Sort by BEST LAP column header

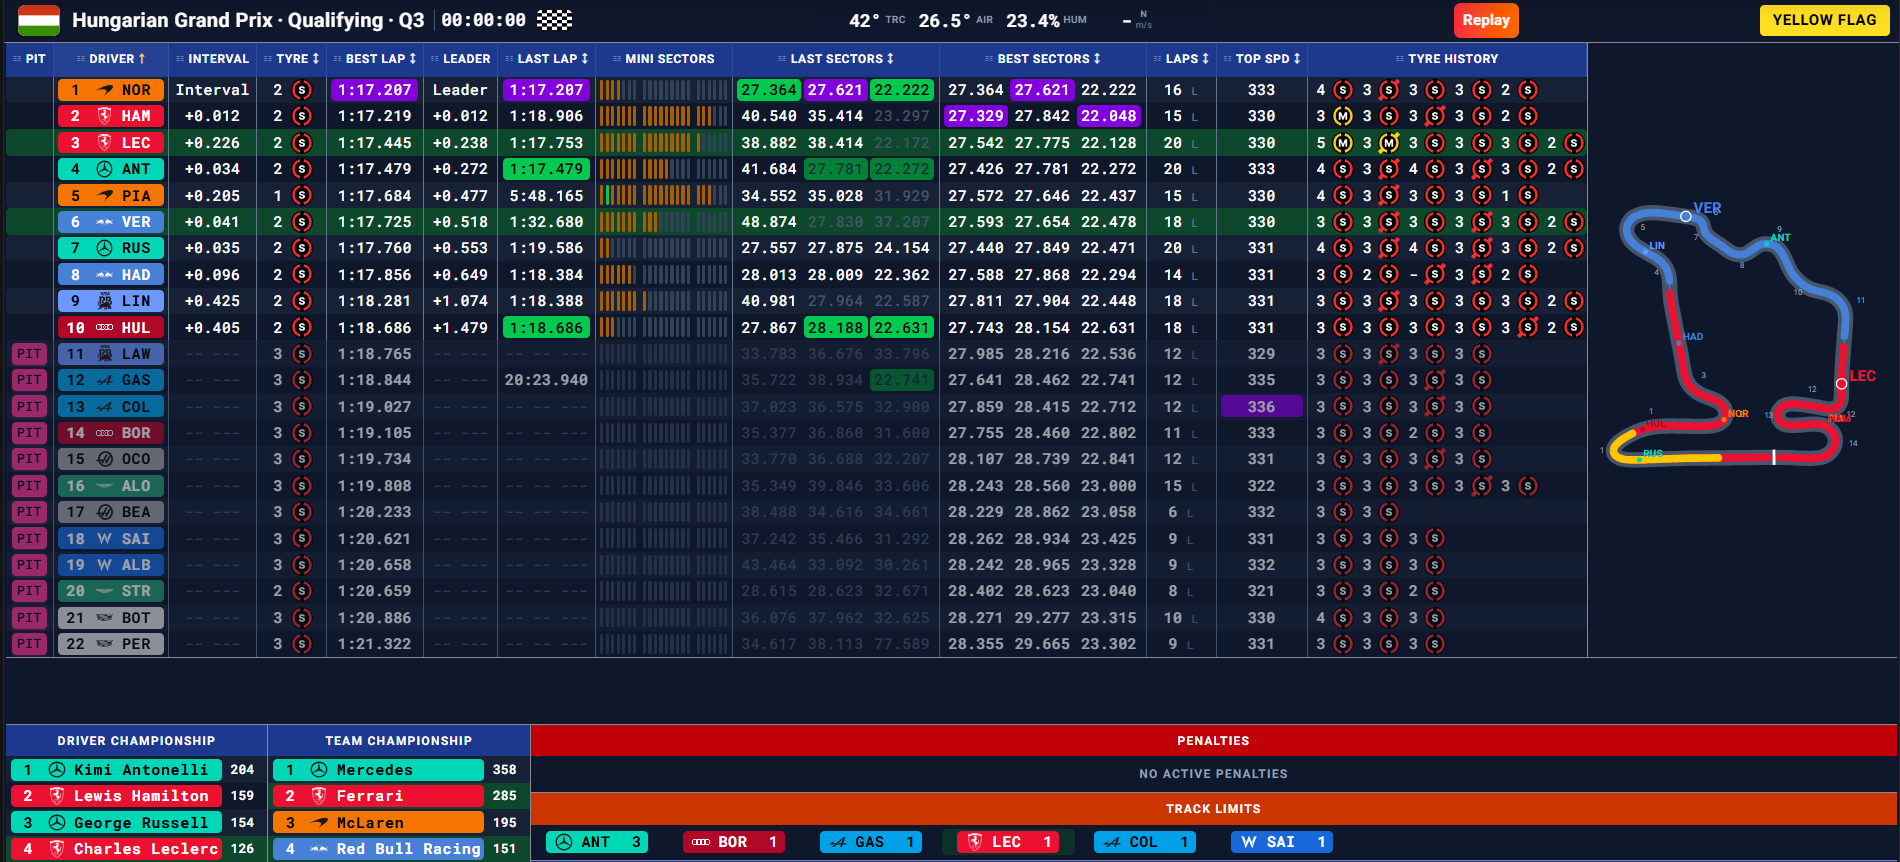point(375,59)
